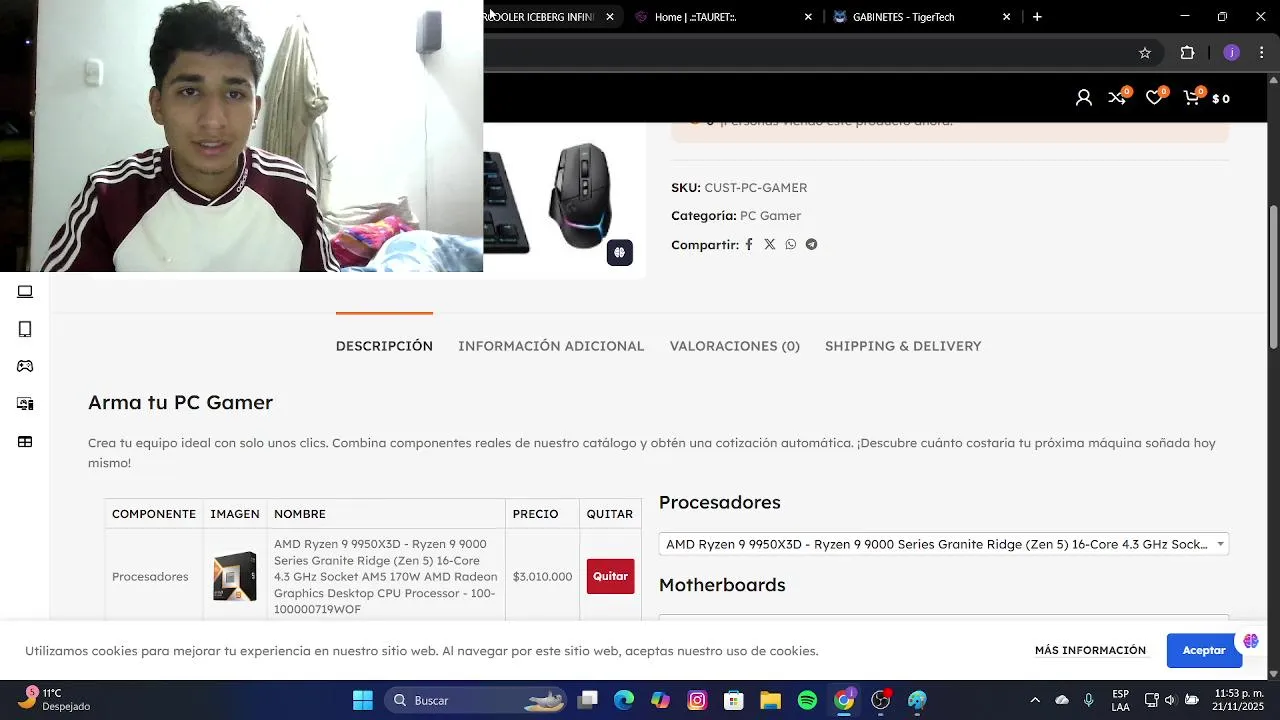The height and width of the screenshot is (720, 1280).
Task: Switch to VALORACIONES (0) tab
Action: (x=734, y=346)
